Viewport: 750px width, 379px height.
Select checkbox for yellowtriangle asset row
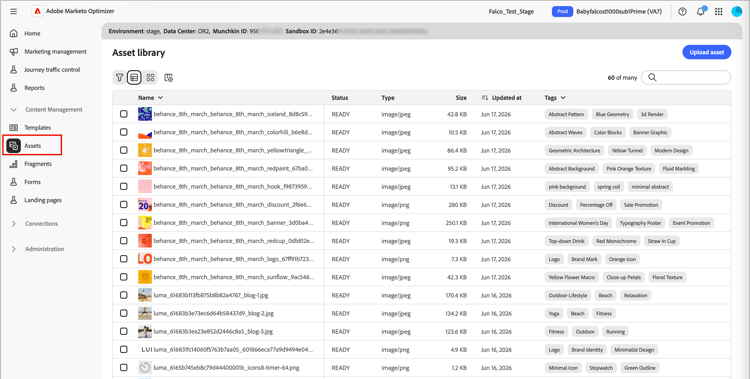[124, 150]
